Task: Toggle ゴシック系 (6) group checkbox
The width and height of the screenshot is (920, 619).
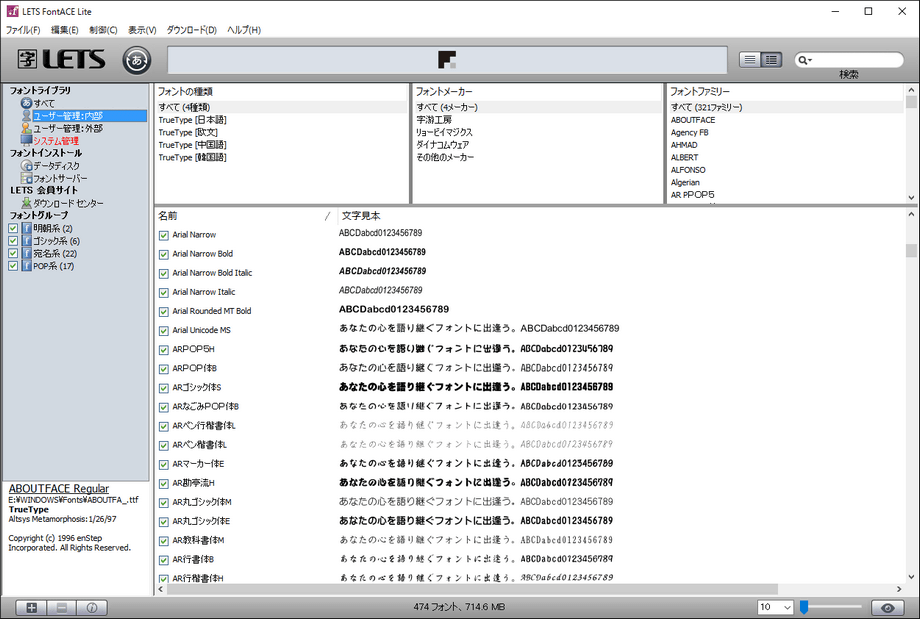Action: coord(13,241)
